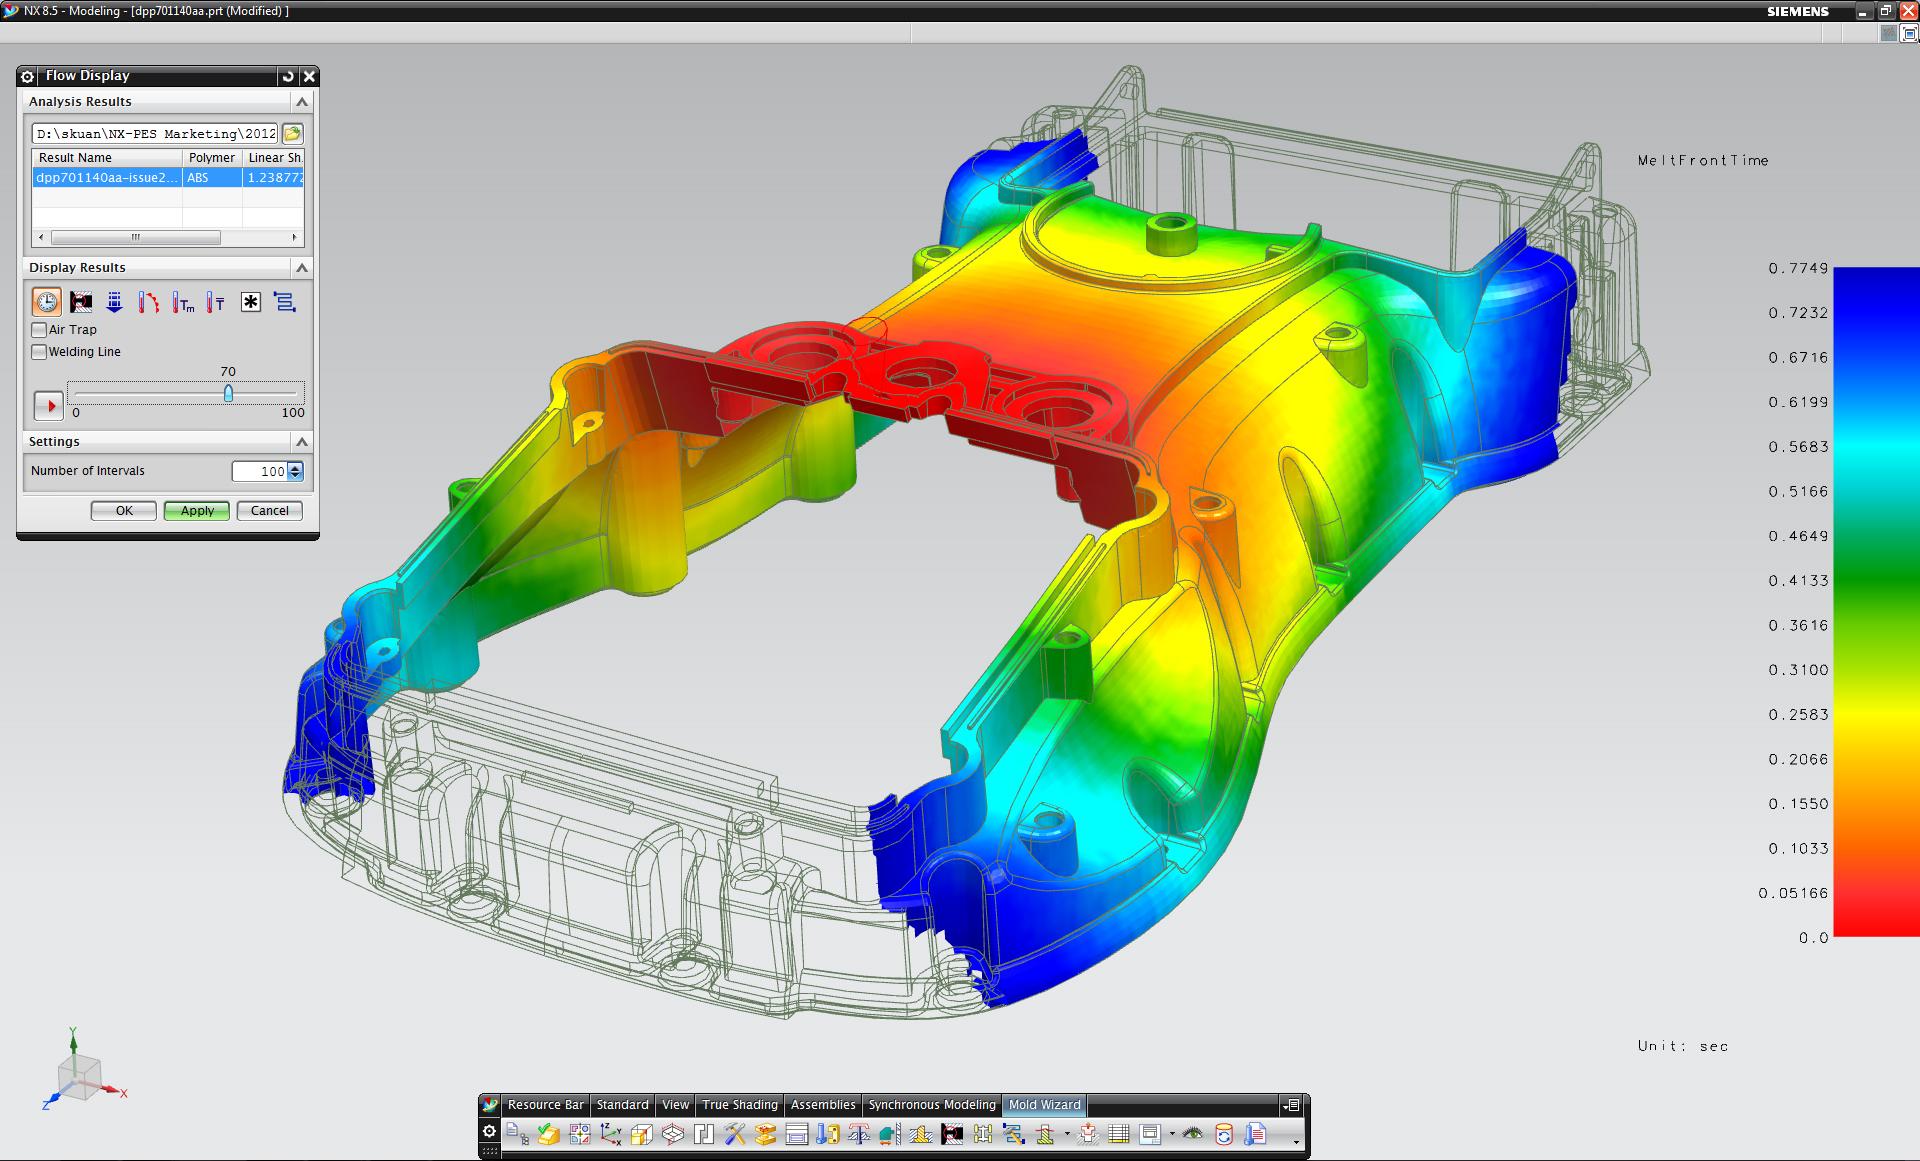Open dropdown arrow beside electrode toolbar icon
The height and width of the screenshot is (1161, 1920).
[x=1067, y=1134]
